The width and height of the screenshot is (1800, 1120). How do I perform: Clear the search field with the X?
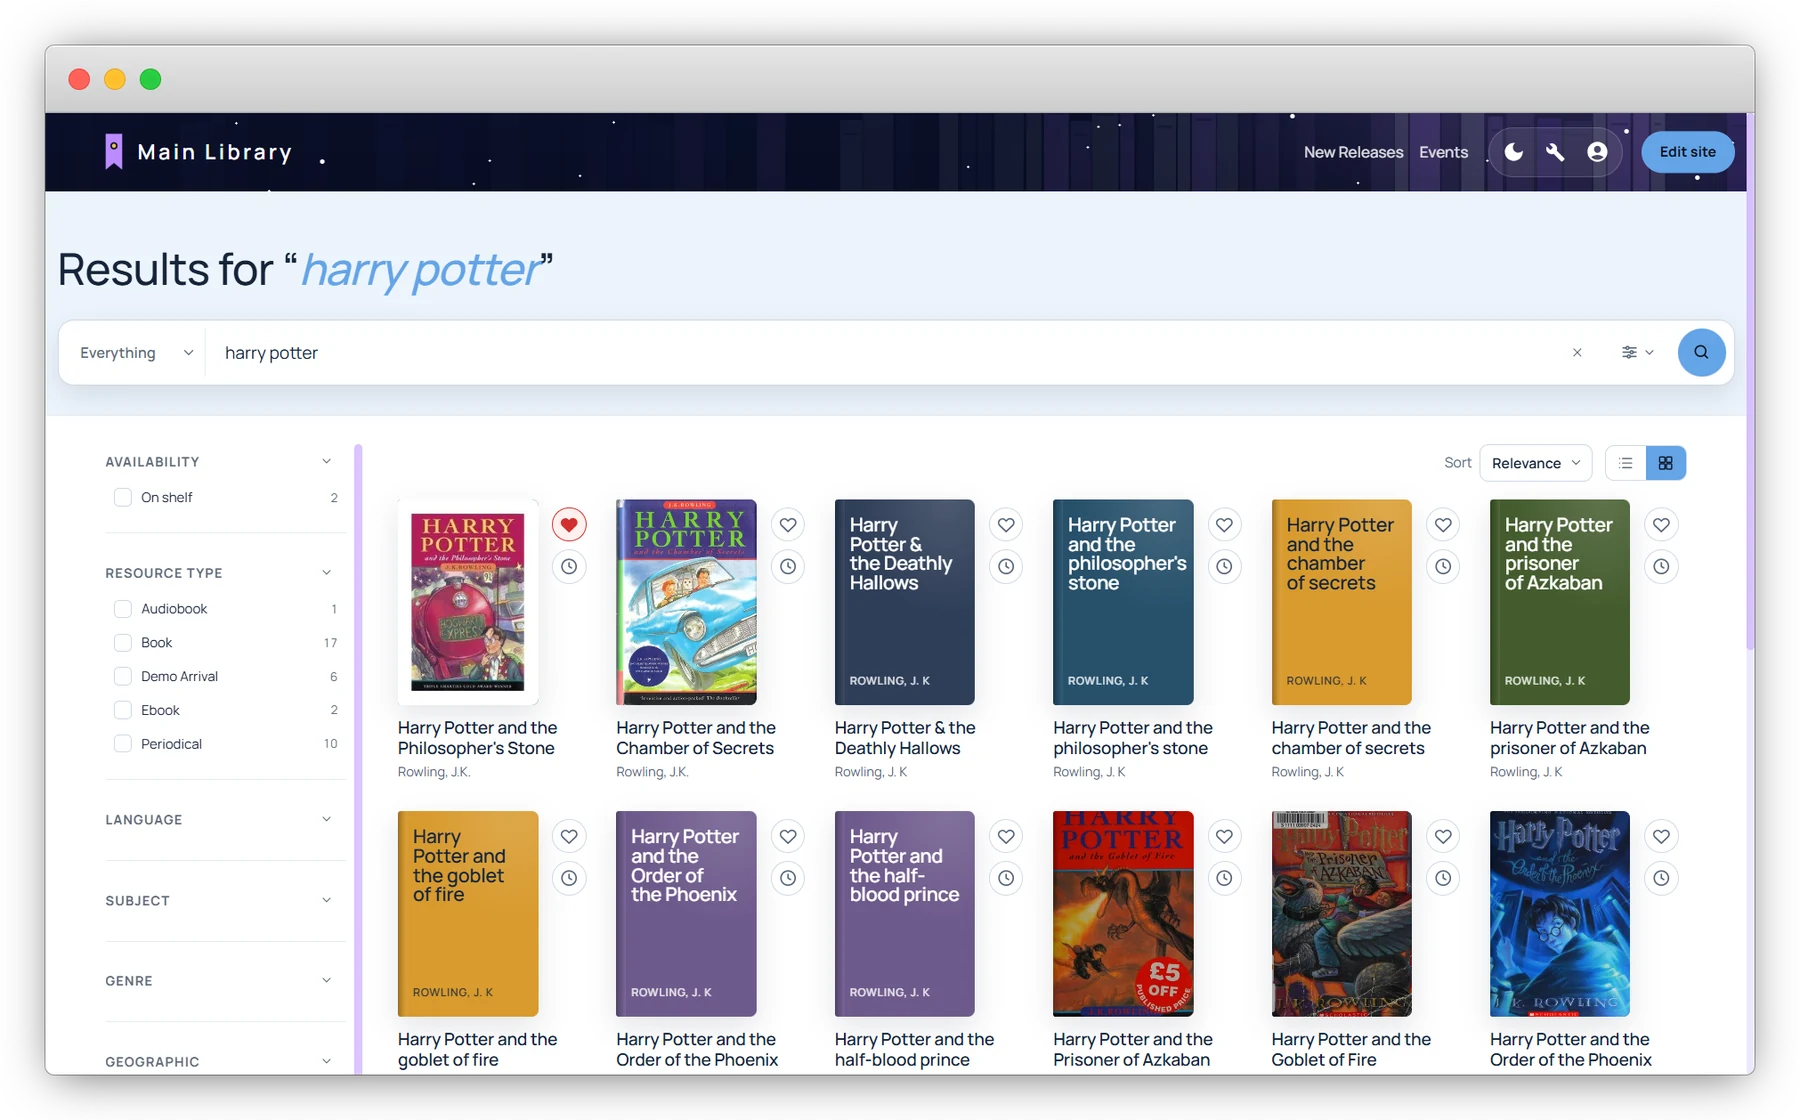pyautogui.click(x=1577, y=353)
